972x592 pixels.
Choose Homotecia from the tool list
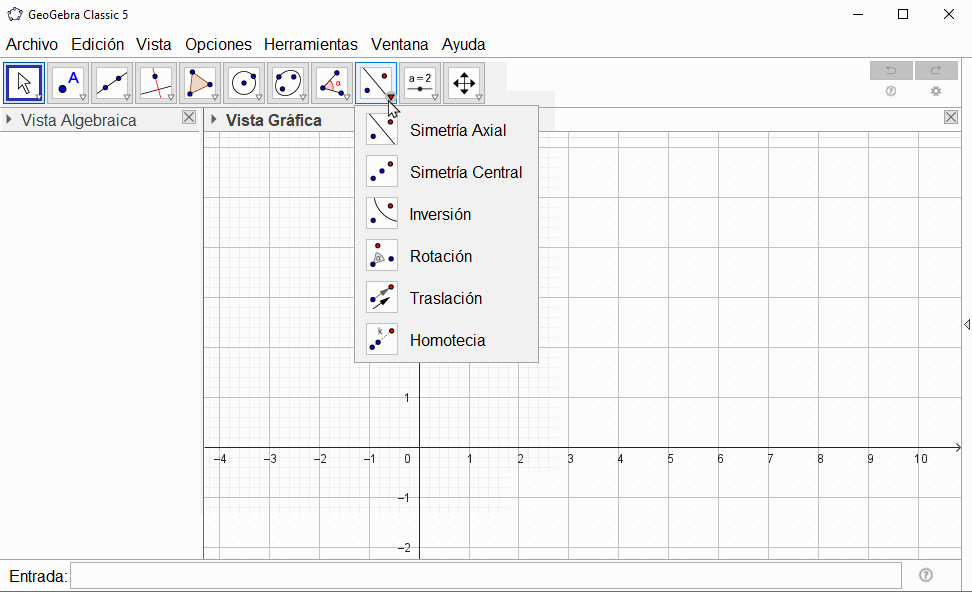[x=447, y=340]
